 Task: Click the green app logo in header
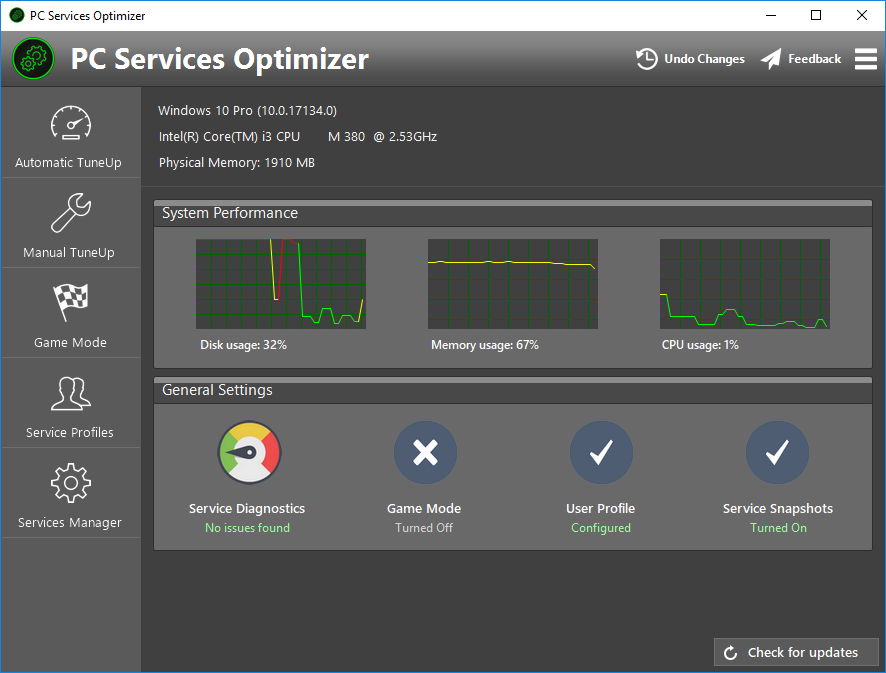point(33,59)
